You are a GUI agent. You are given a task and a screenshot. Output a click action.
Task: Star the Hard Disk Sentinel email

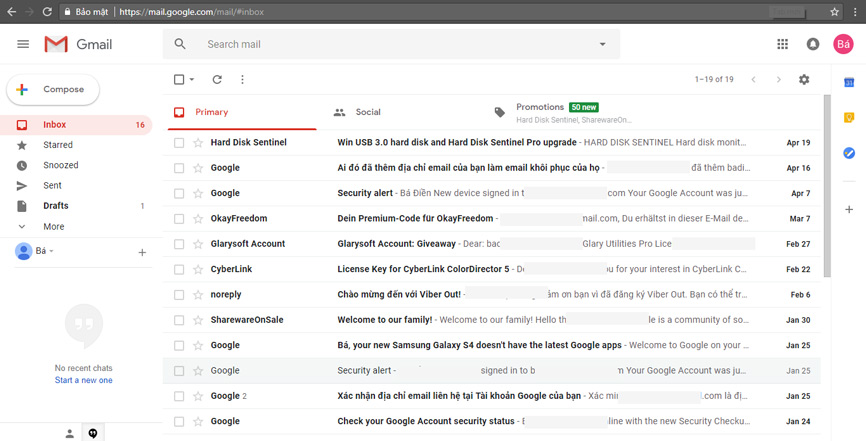pyautogui.click(x=198, y=143)
